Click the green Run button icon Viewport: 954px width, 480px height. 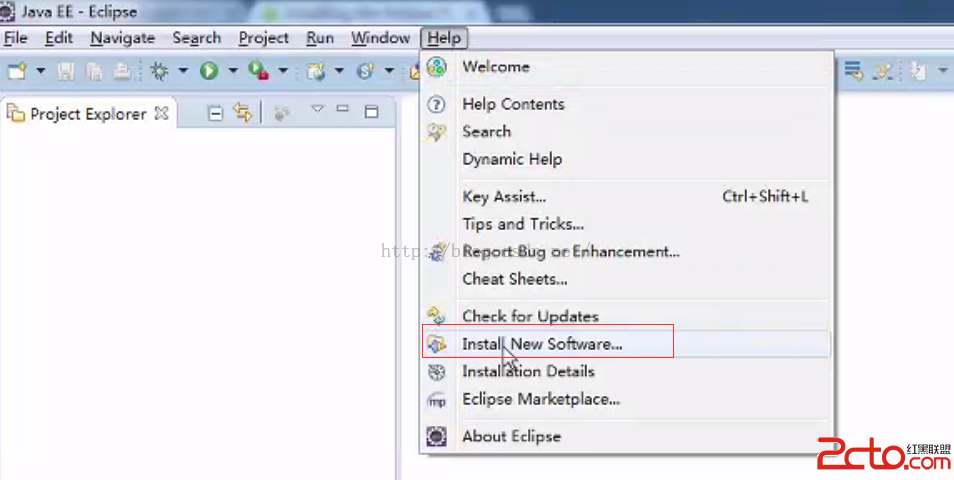209,71
